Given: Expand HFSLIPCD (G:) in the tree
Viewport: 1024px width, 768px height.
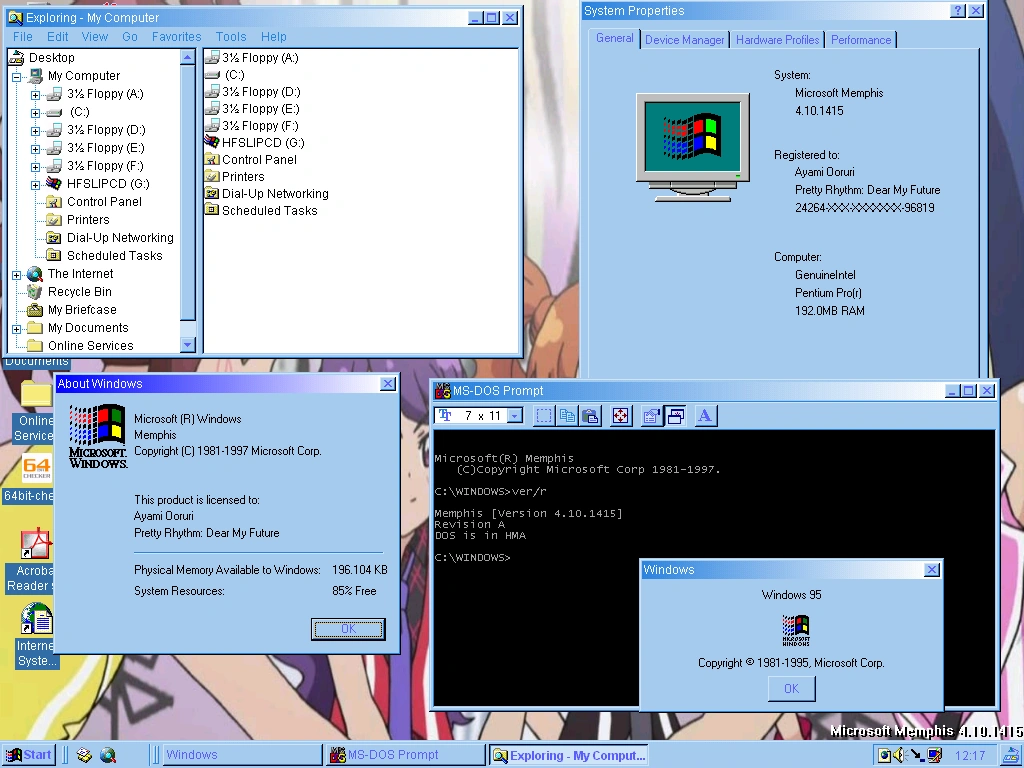Looking at the screenshot, I should tap(35, 185).
